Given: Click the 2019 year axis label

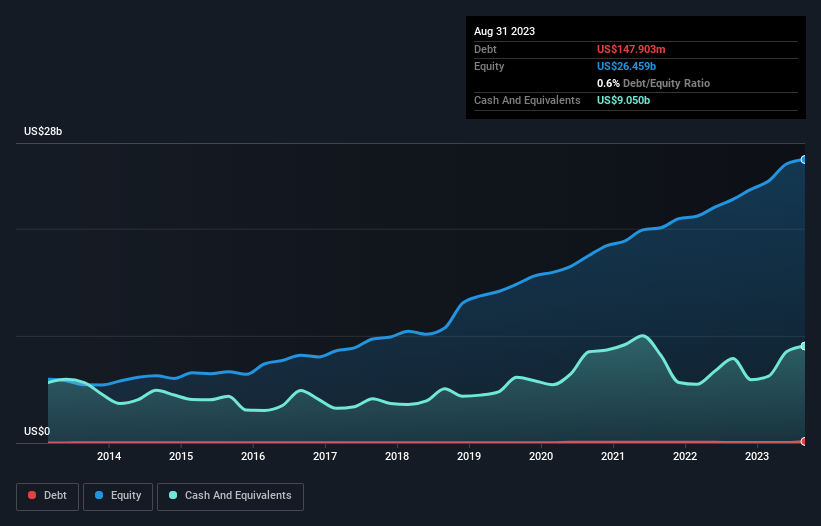Looking at the screenshot, I should (469, 457).
